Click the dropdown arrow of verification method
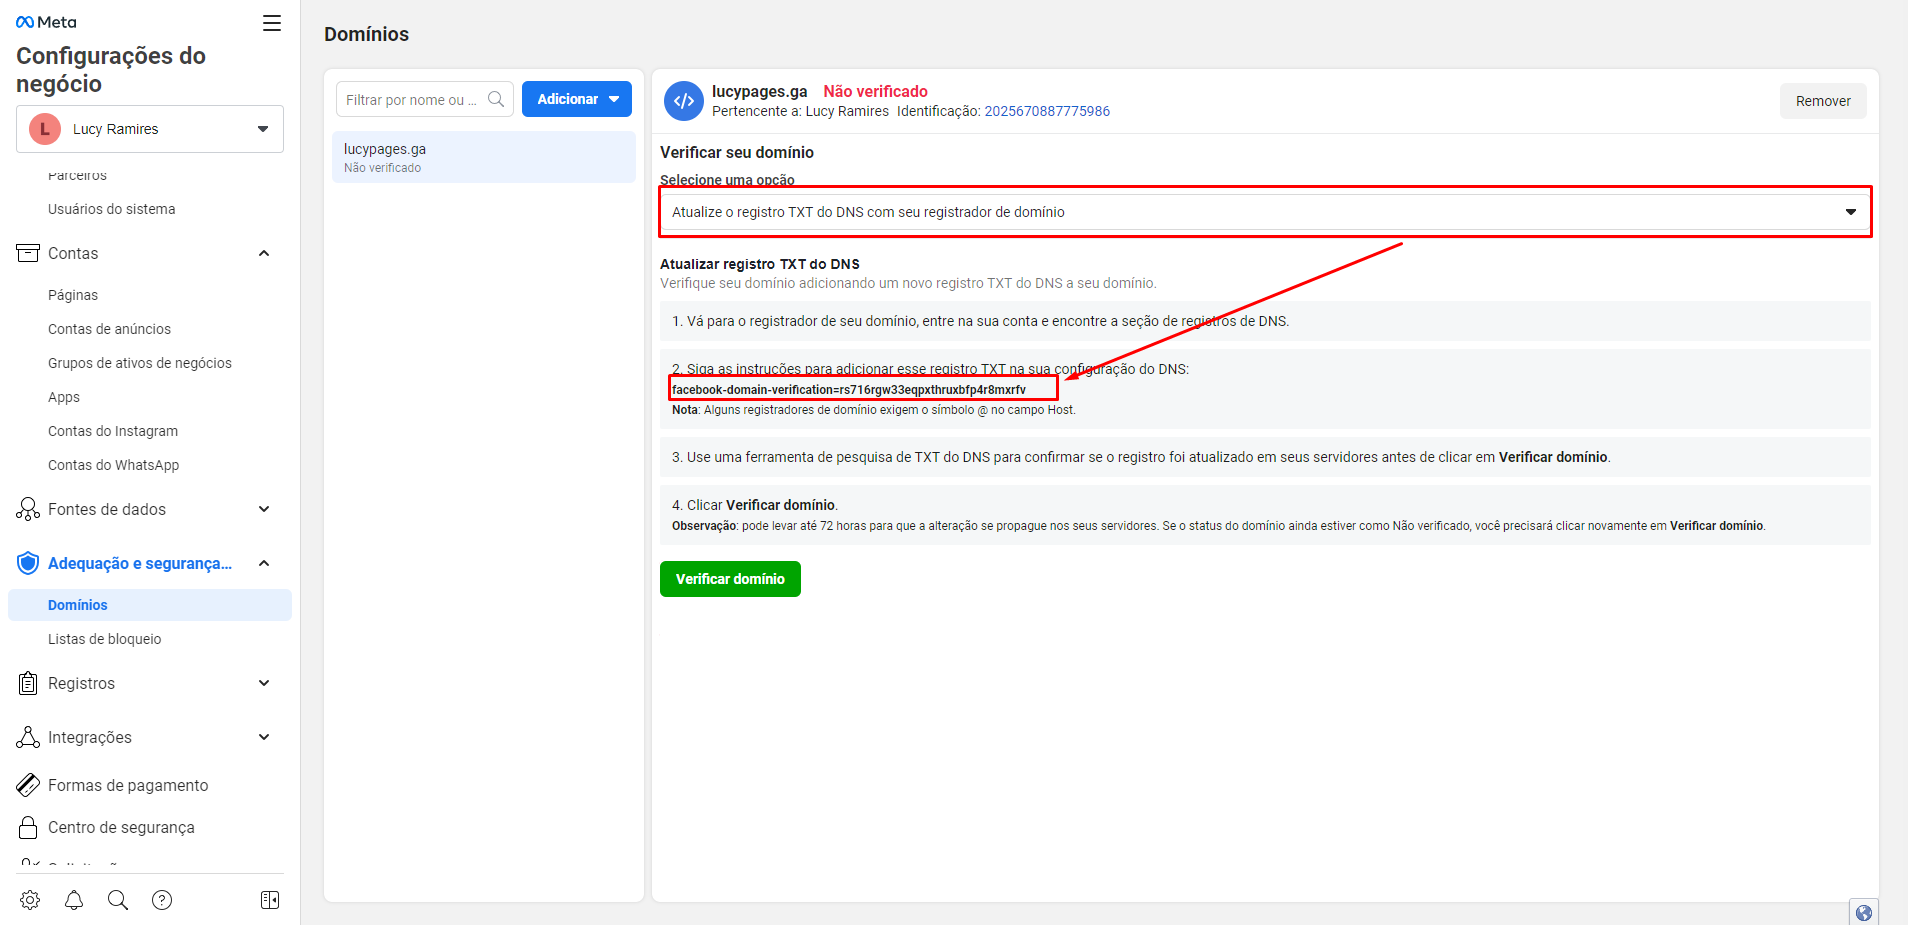Viewport: 1908px width, 925px height. pos(1851,212)
